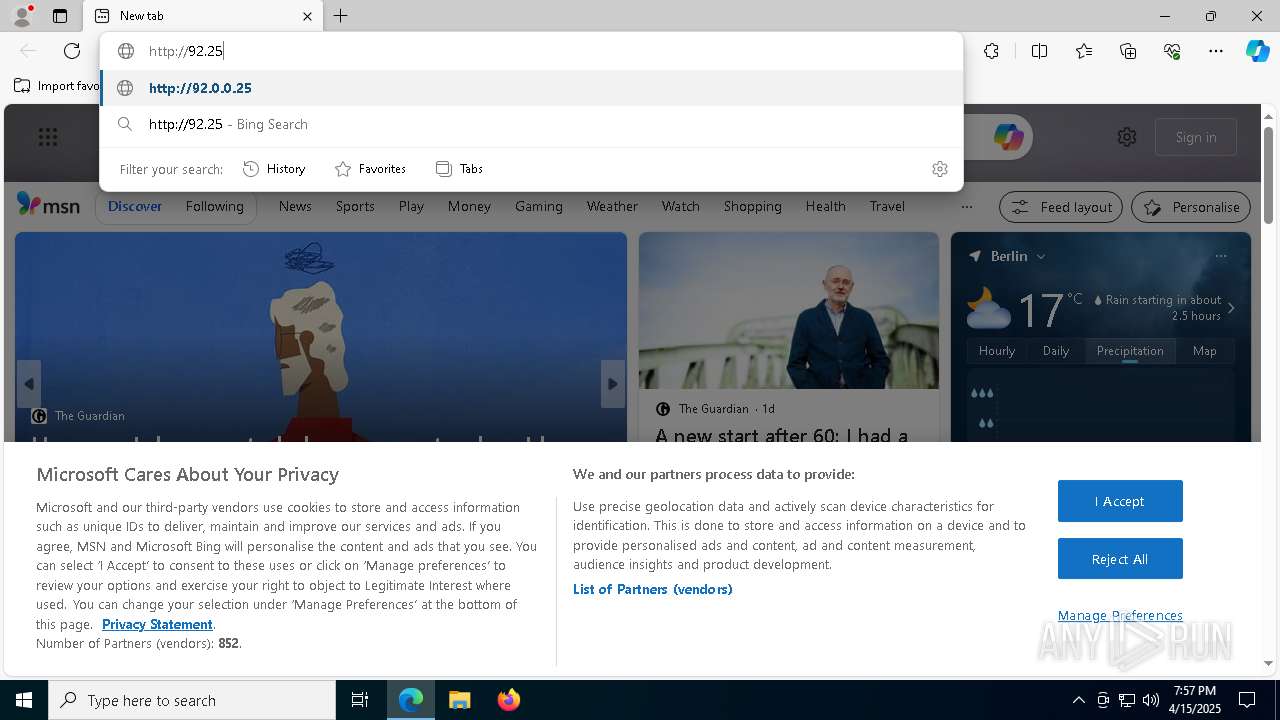Go to previous carousel story
Screen dimensions: 1280x720
click(x=29, y=384)
